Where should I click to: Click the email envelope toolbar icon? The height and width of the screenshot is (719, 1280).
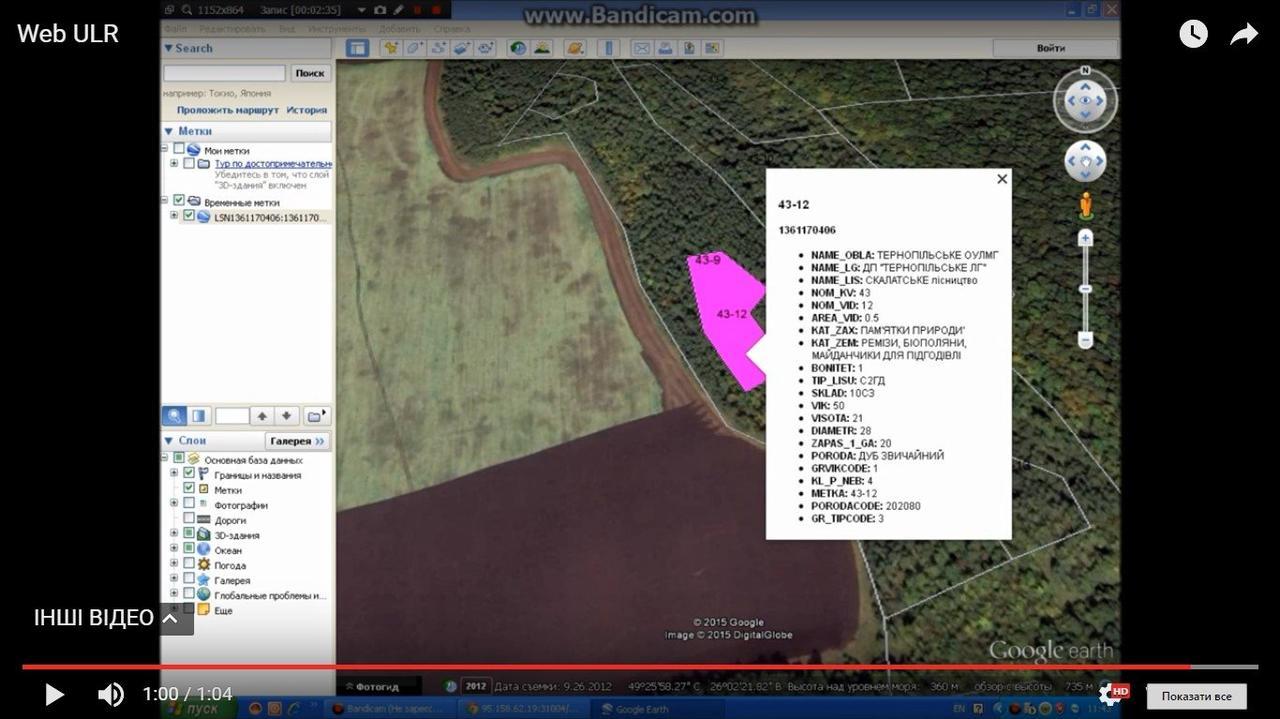point(641,48)
